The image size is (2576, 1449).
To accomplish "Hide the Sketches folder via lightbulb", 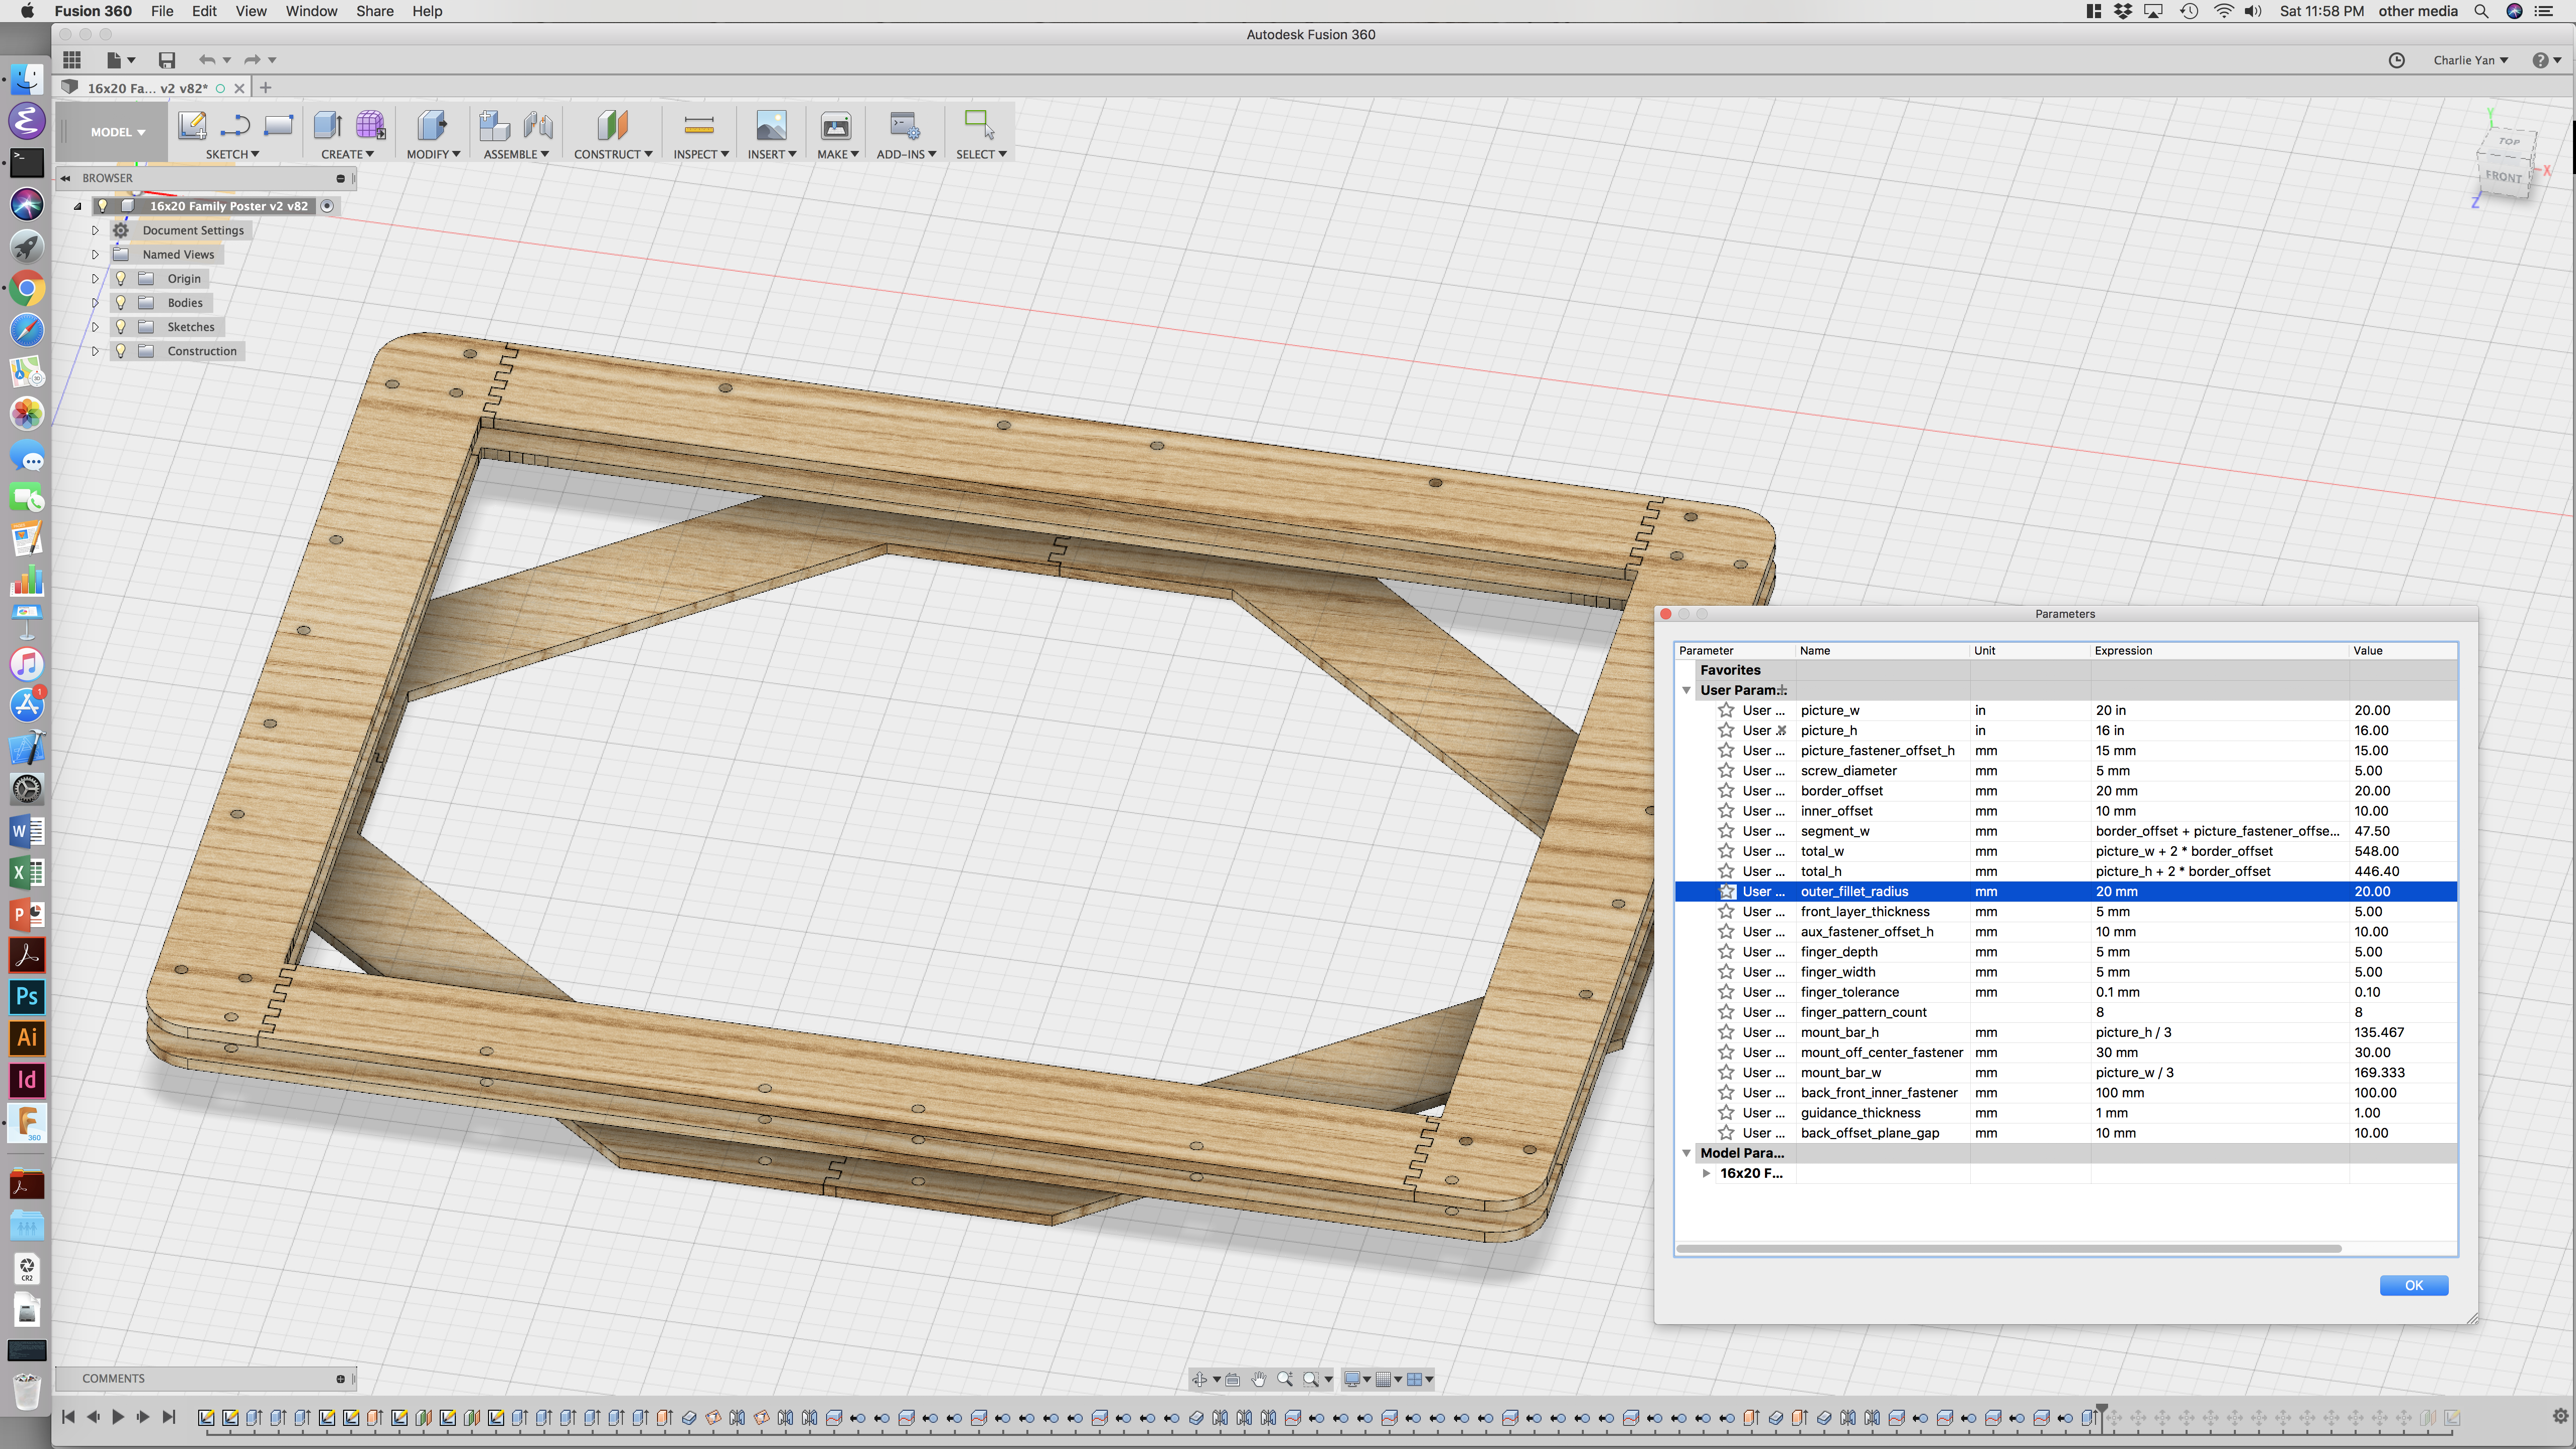I will 121,327.
